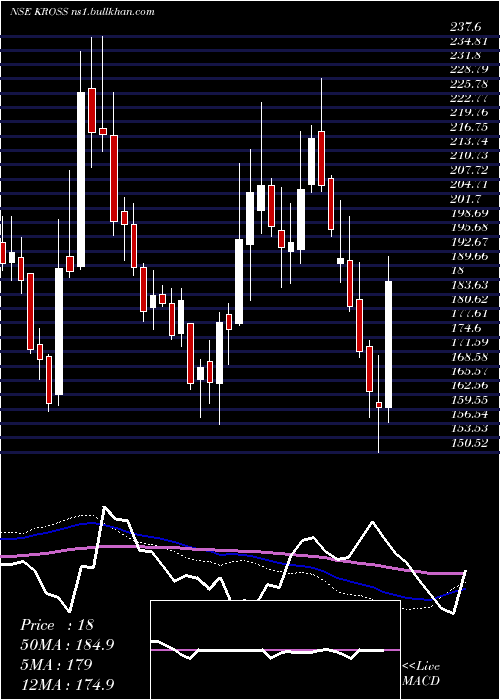The width and height of the screenshot is (500, 700).
Task: Click the 222.77 price axis label
Action: (469, 99)
